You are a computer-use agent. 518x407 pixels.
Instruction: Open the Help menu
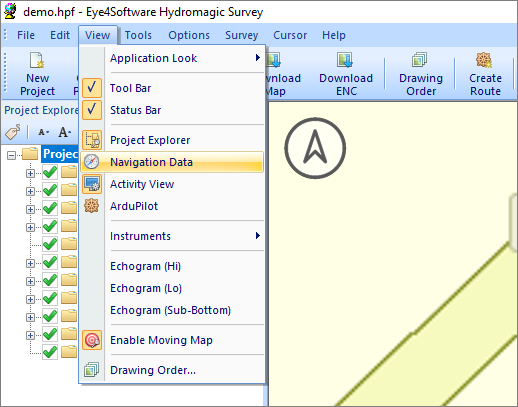[x=334, y=35]
